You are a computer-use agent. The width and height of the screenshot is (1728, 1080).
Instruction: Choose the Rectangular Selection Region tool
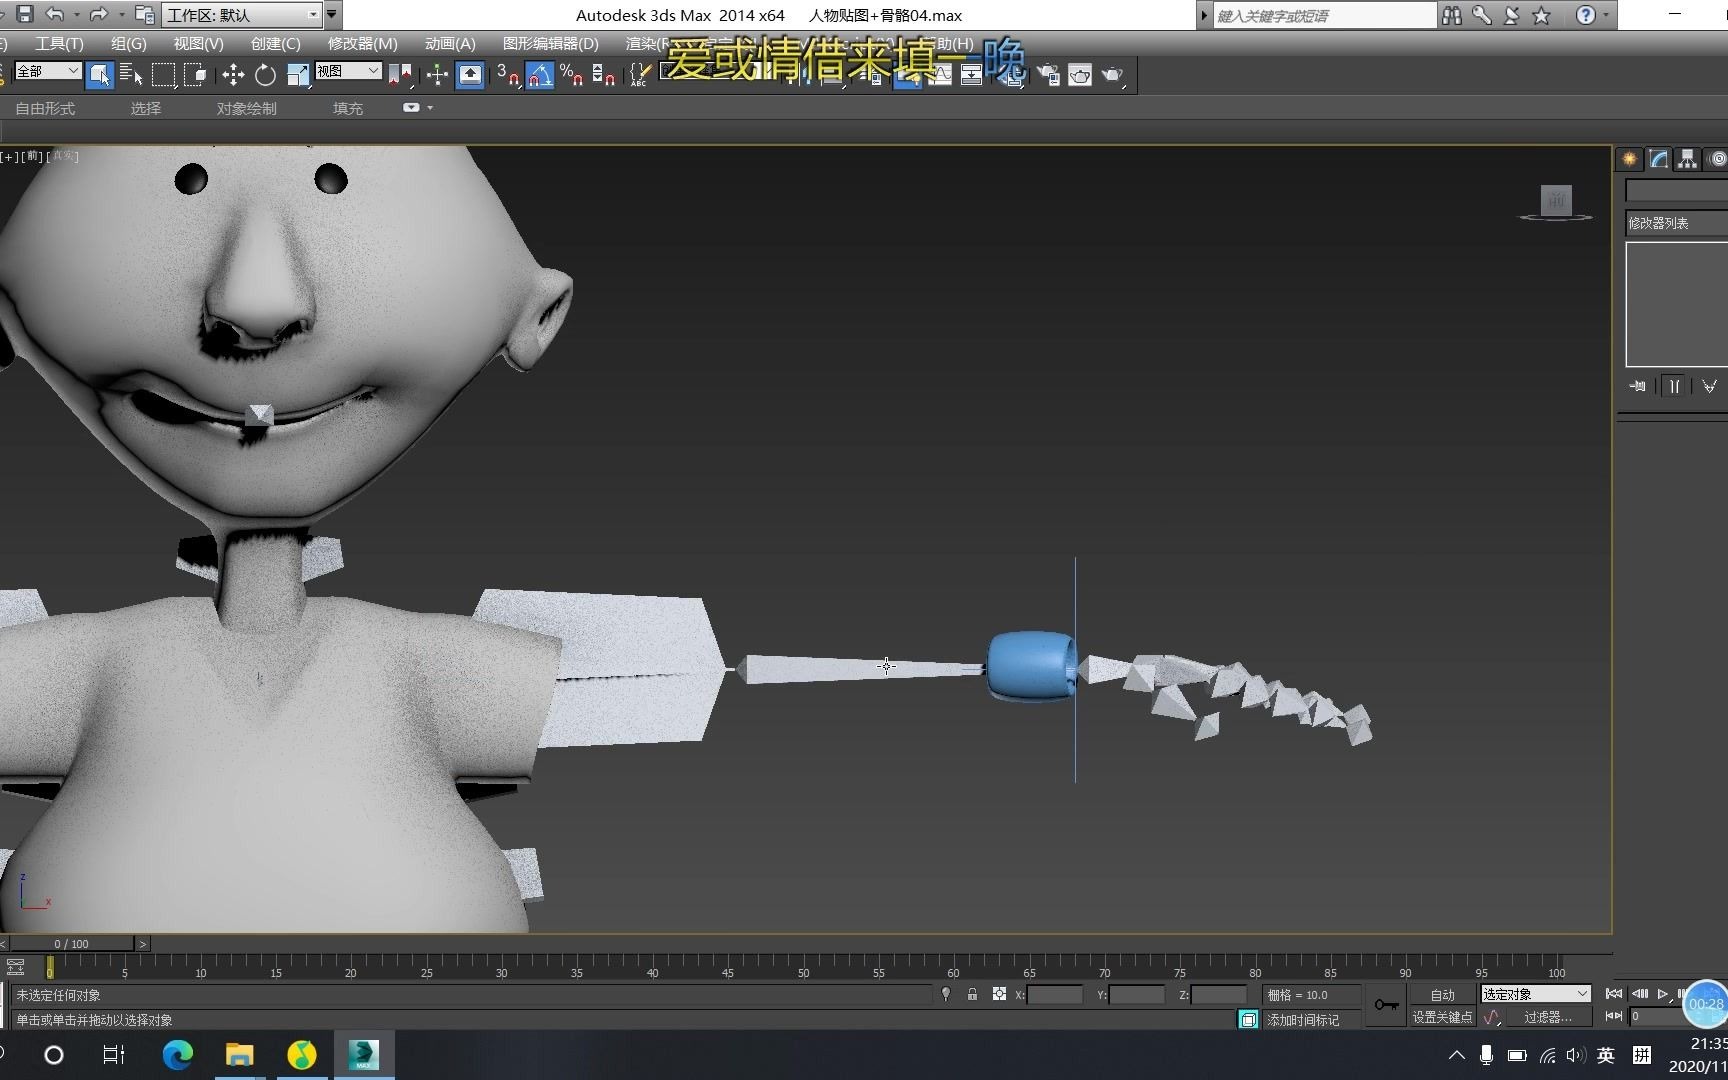(163, 75)
